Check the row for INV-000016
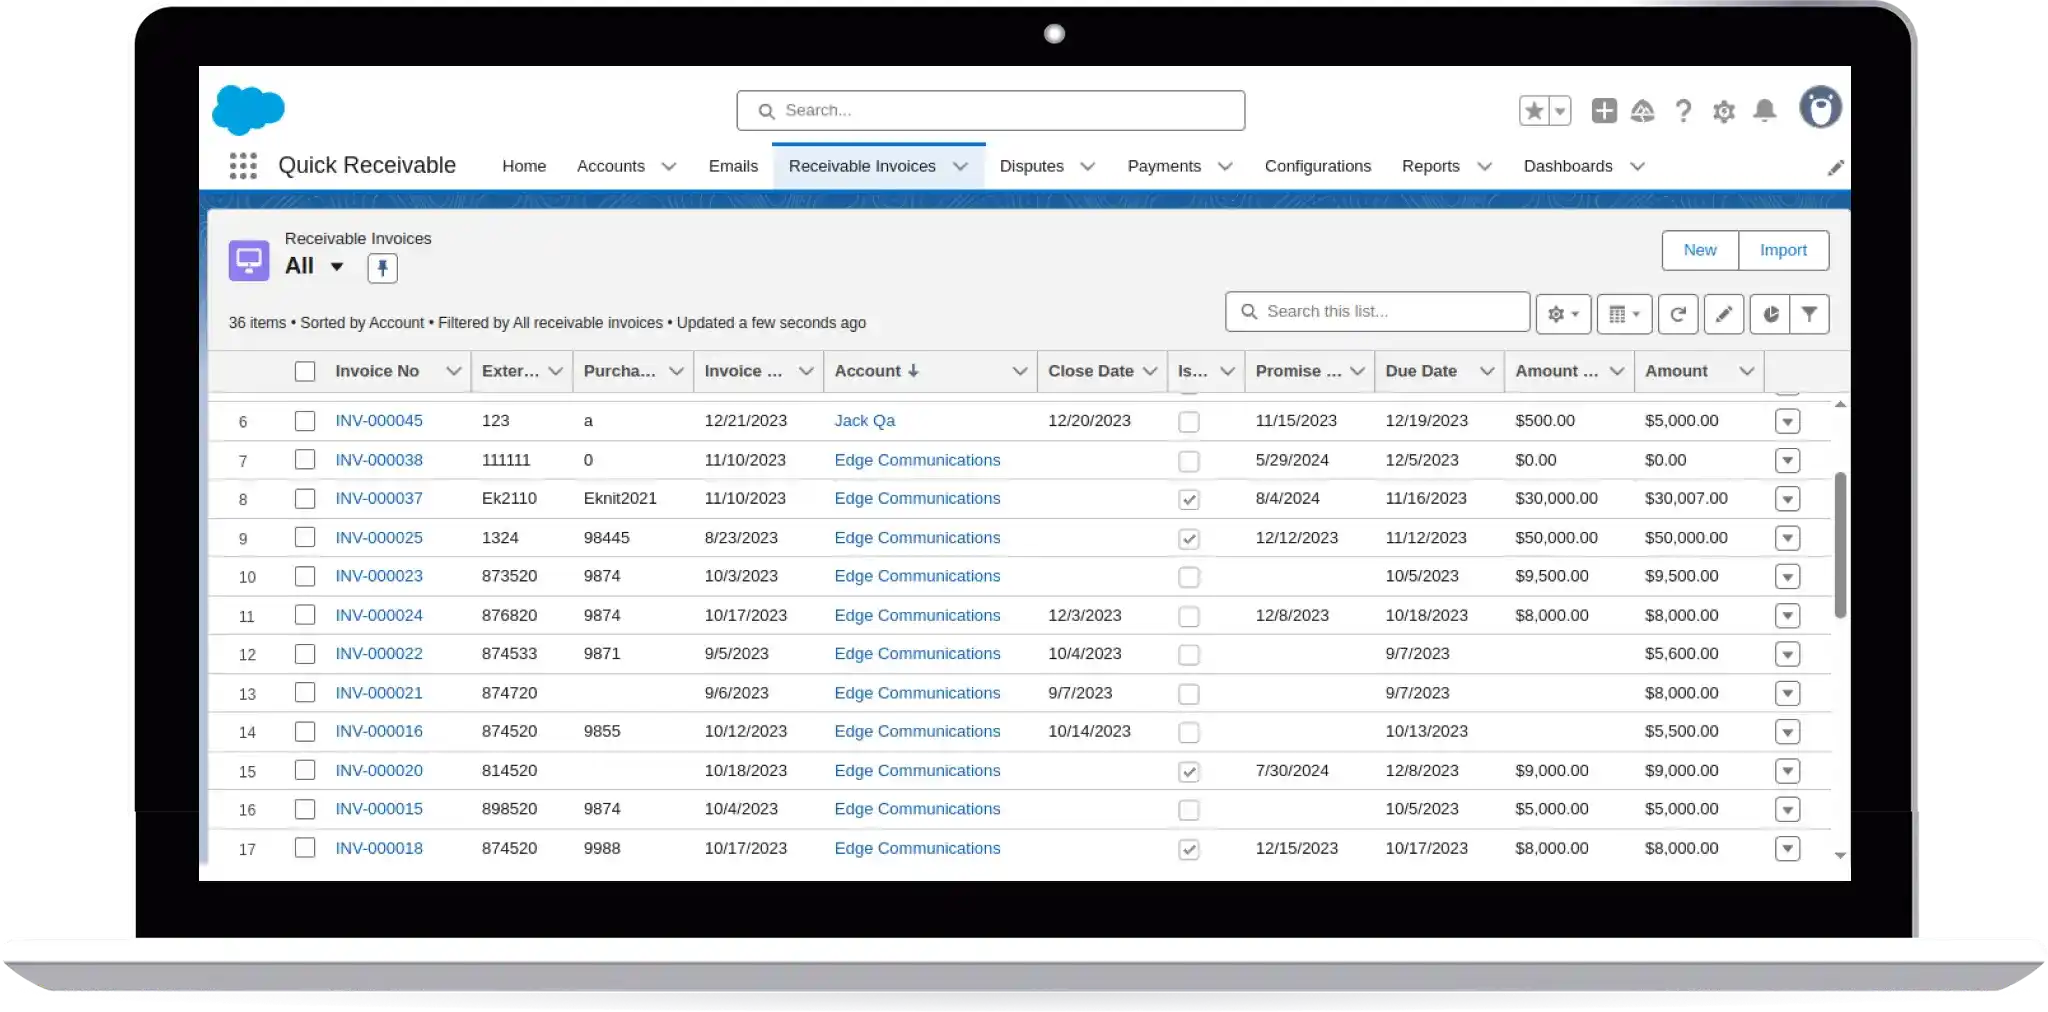Viewport: 2048px width, 1012px height. 305,732
